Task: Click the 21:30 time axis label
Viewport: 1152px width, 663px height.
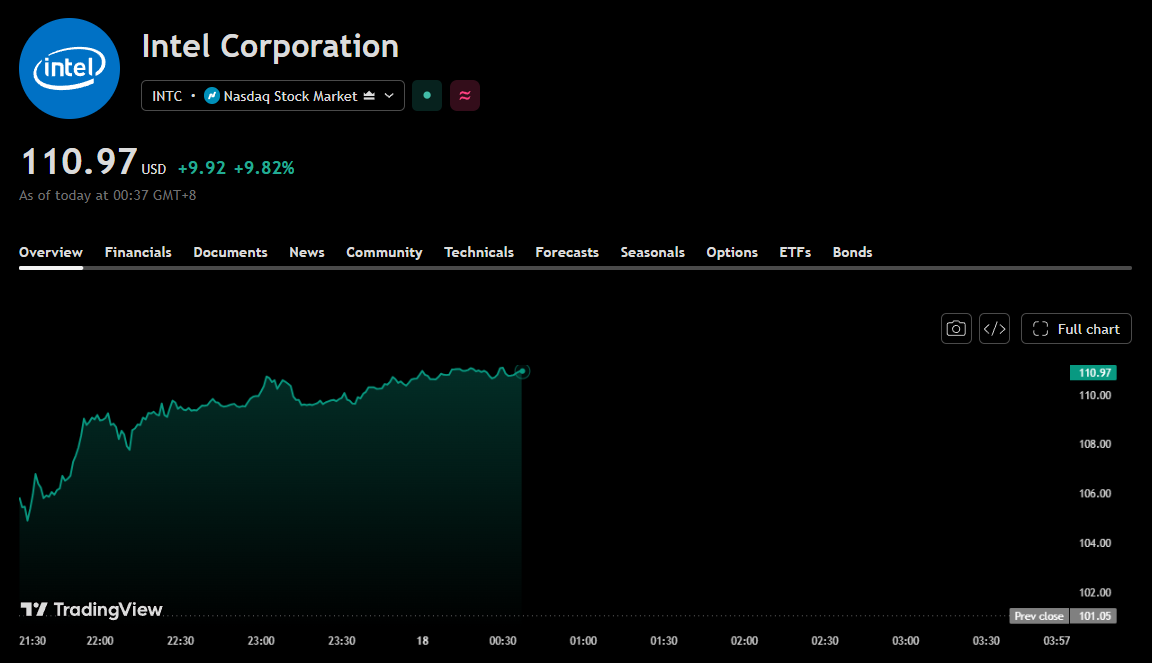Action: tap(32, 641)
